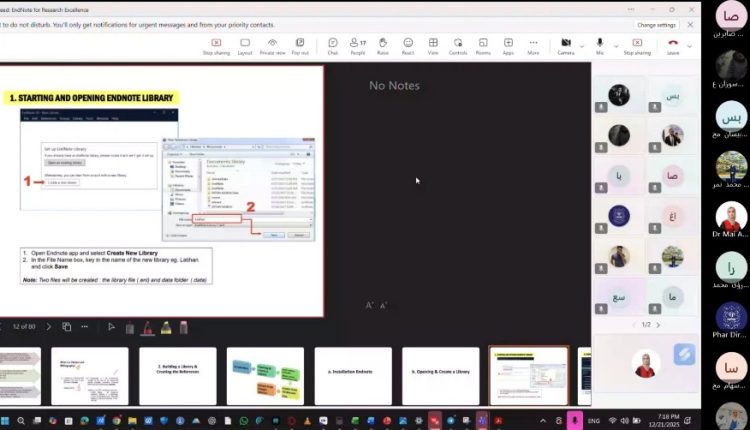Expand the Mic options dropdown arrow

tap(613, 44)
